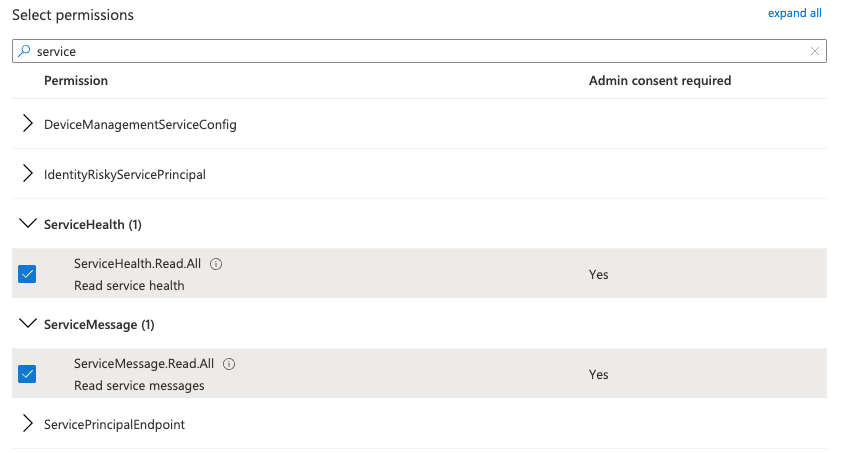Image resolution: width=841 pixels, height=453 pixels.
Task: Click the expand all link
Action: click(794, 13)
